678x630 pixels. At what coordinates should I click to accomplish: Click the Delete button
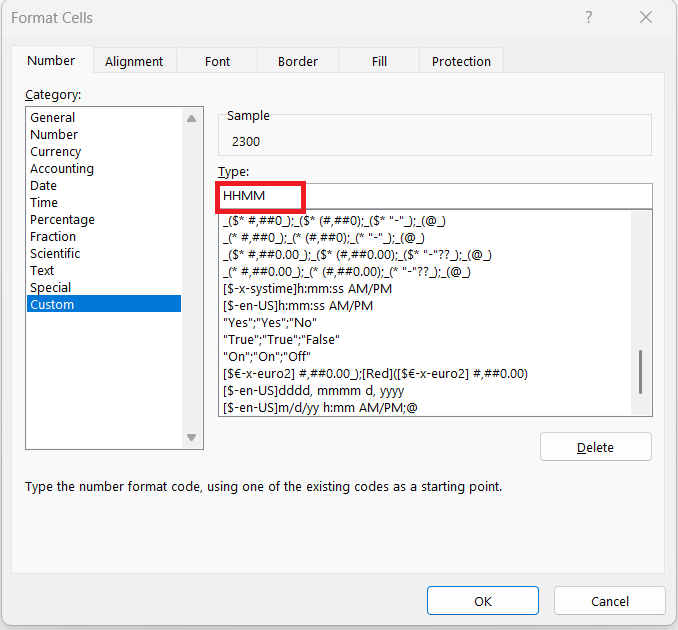pos(595,447)
